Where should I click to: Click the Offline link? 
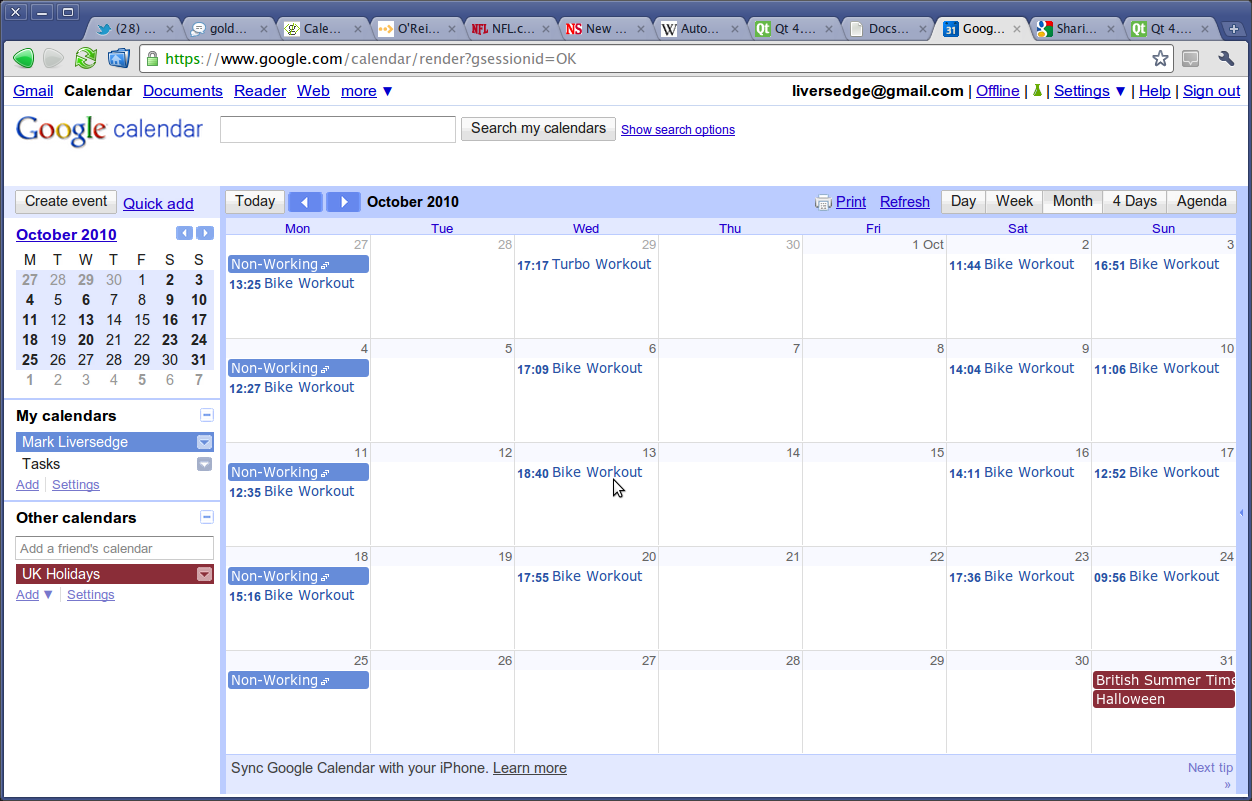point(998,91)
